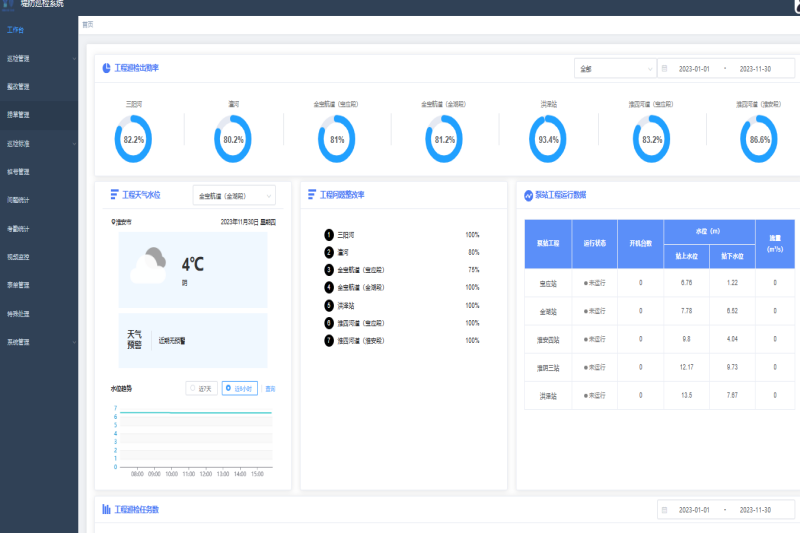
Task: Click the 6.76 water level cell
Action: click(x=686, y=283)
